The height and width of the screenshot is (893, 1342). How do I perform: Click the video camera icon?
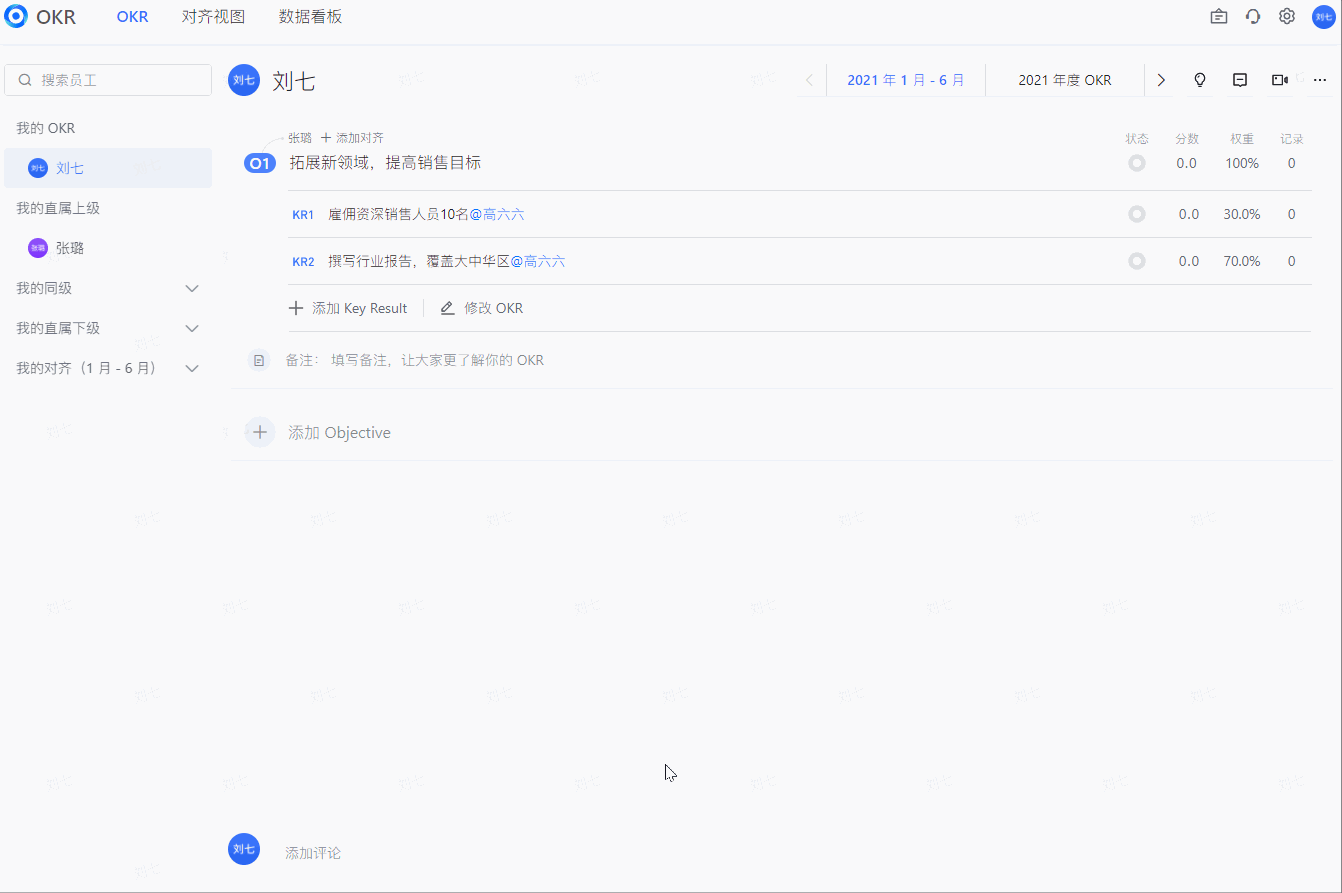click(1280, 80)
